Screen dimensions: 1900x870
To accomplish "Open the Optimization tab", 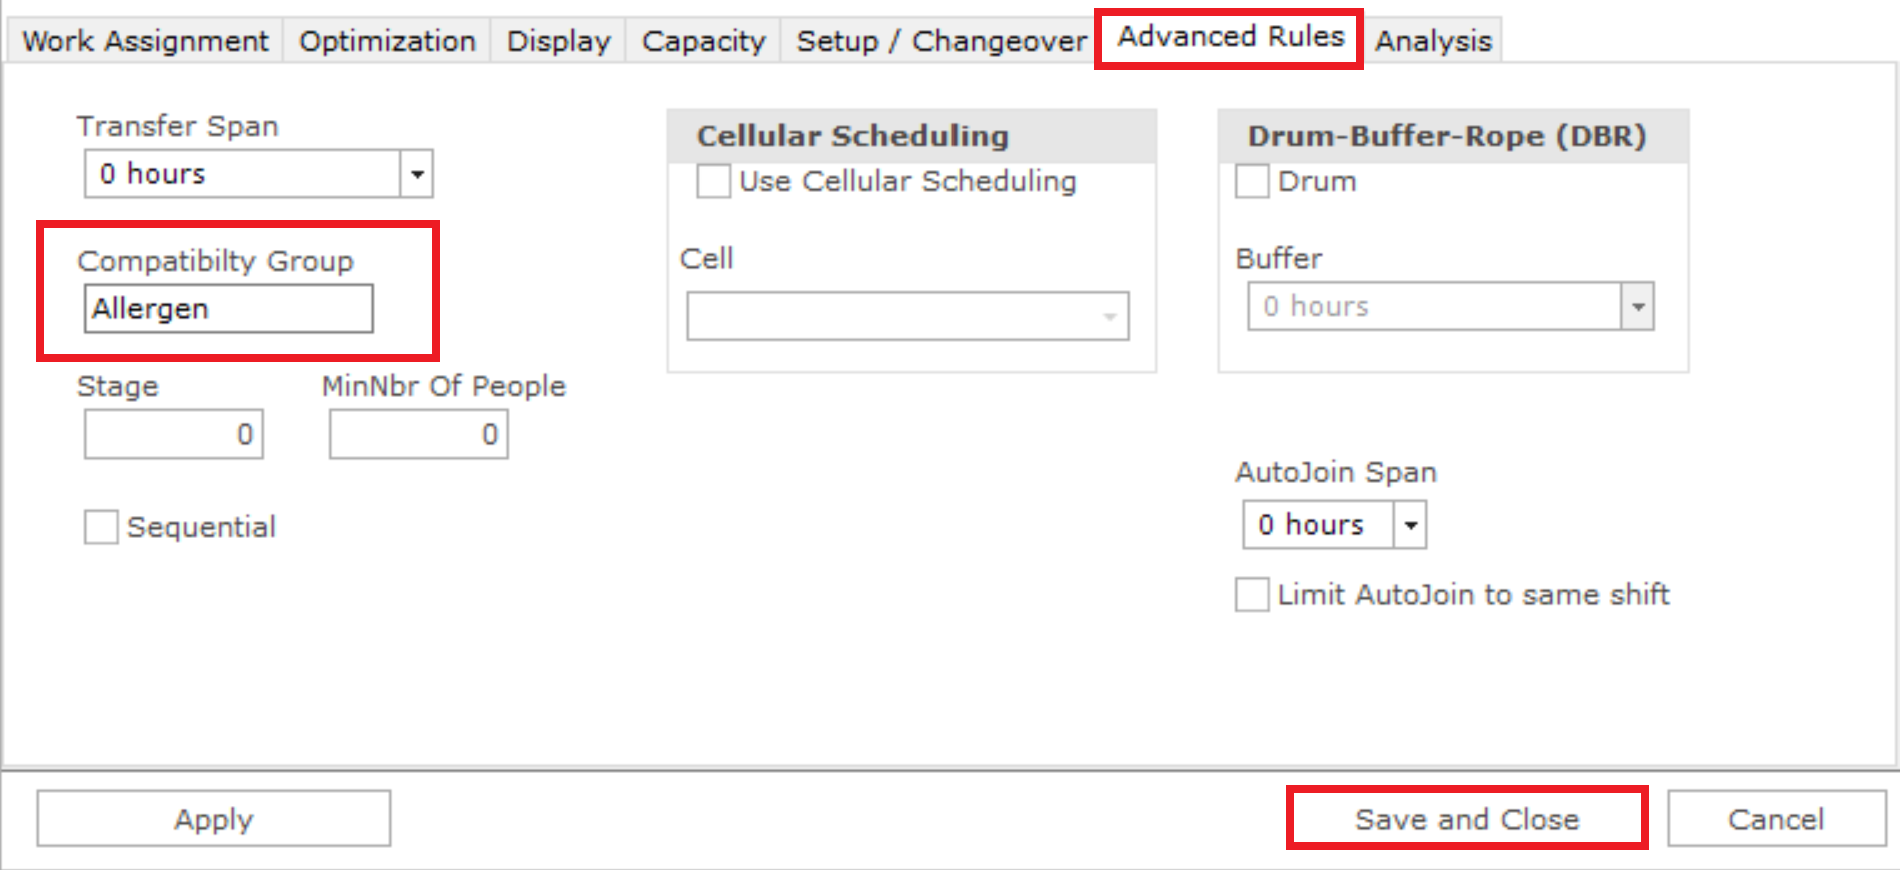I will click(387, 41).
